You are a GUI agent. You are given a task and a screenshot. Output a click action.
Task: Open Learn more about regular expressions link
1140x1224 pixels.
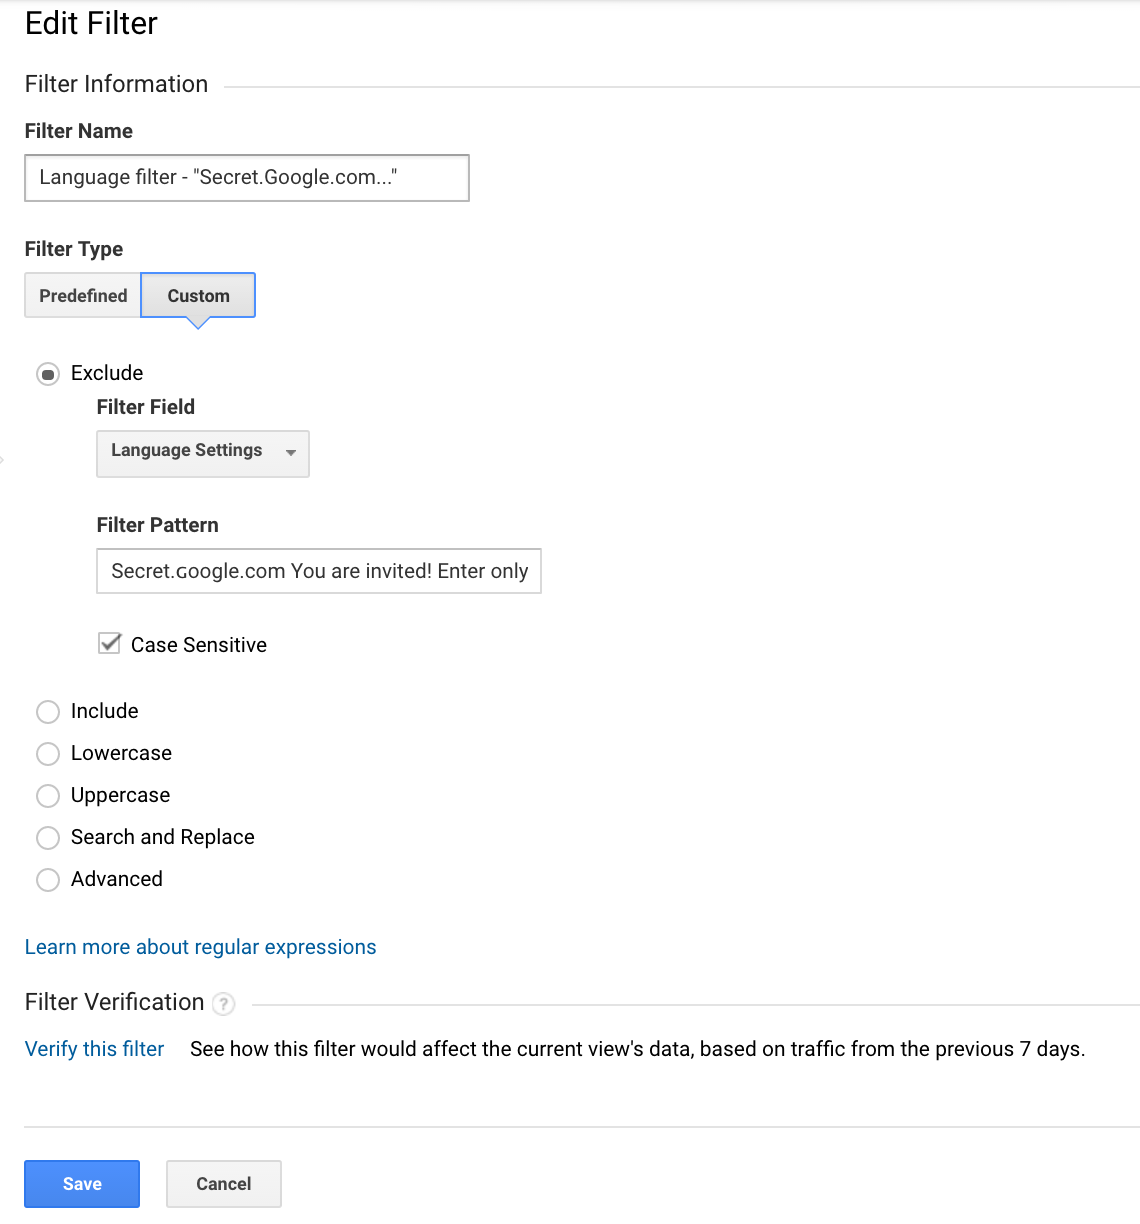[x=201, y=947]
